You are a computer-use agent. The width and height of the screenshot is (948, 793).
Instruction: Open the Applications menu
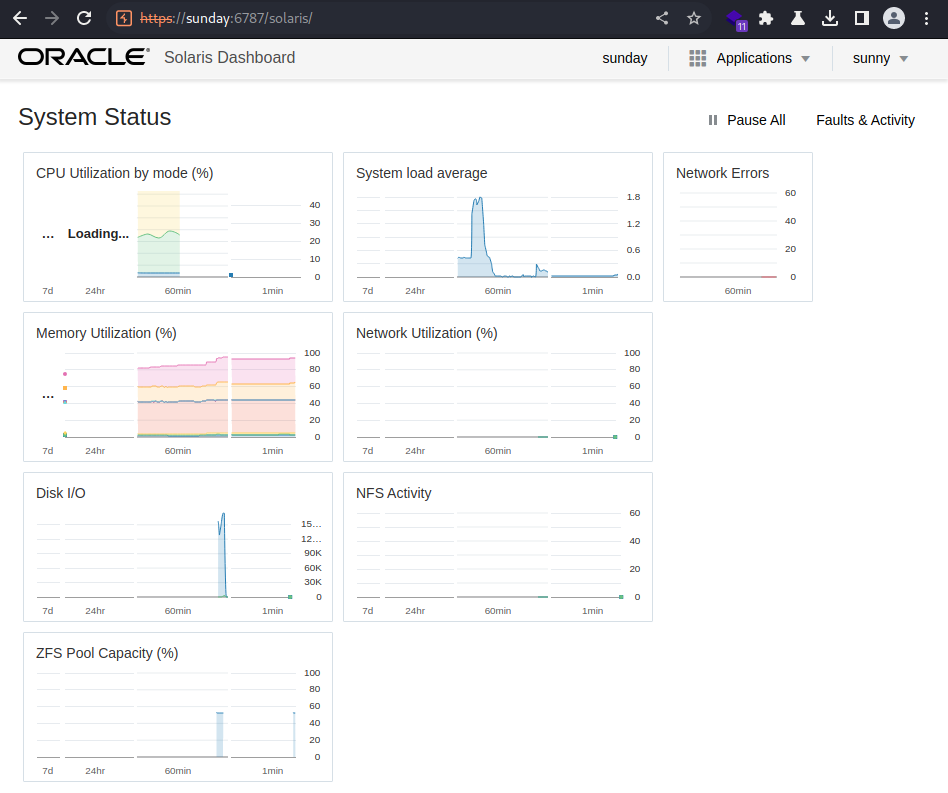click(750, 58)
